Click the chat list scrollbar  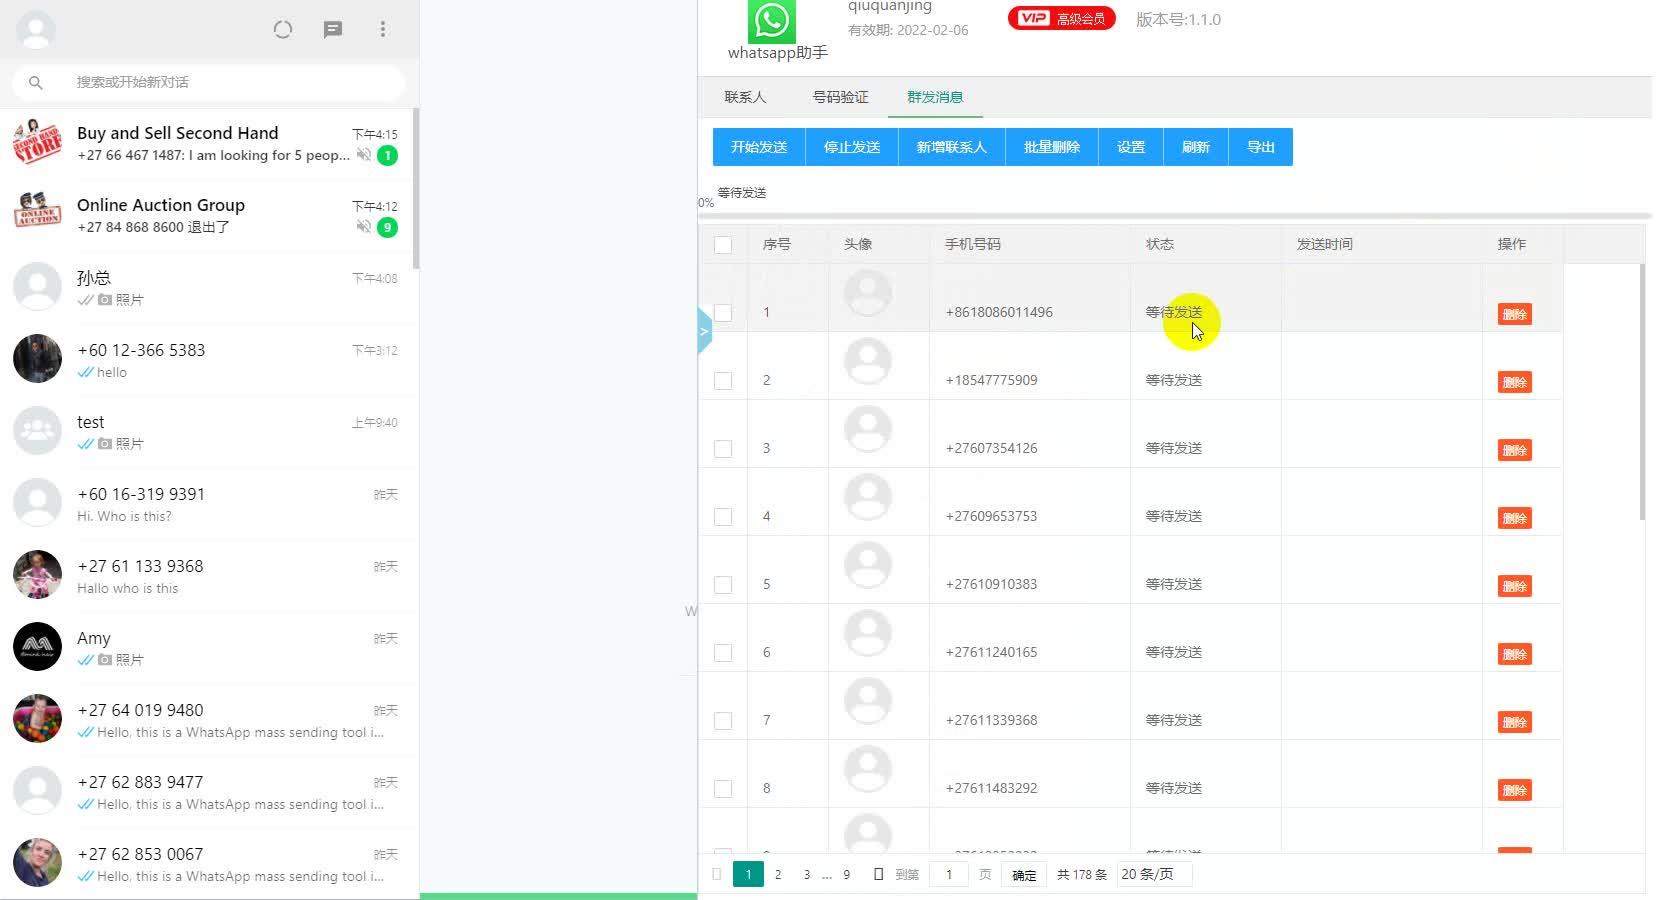[416, 190]
